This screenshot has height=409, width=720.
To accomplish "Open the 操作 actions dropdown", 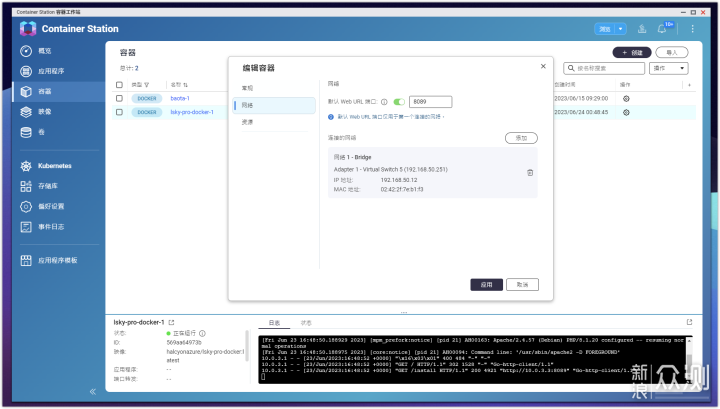I will pos(669,68).
